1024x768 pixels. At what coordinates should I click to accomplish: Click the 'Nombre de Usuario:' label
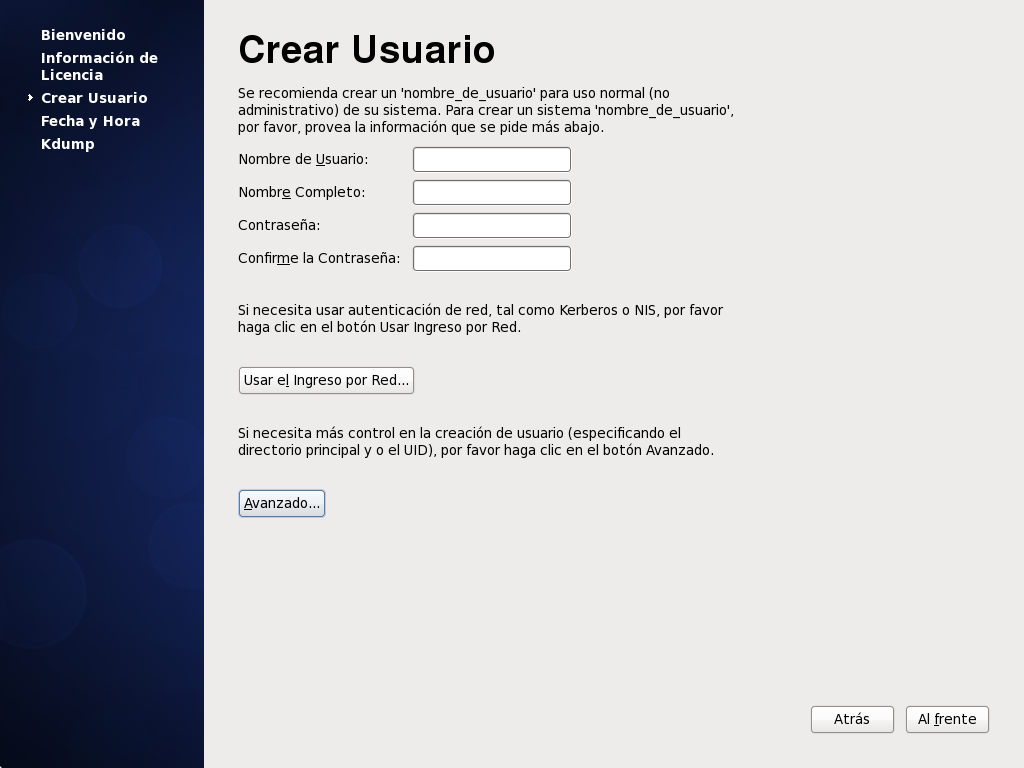303,160
